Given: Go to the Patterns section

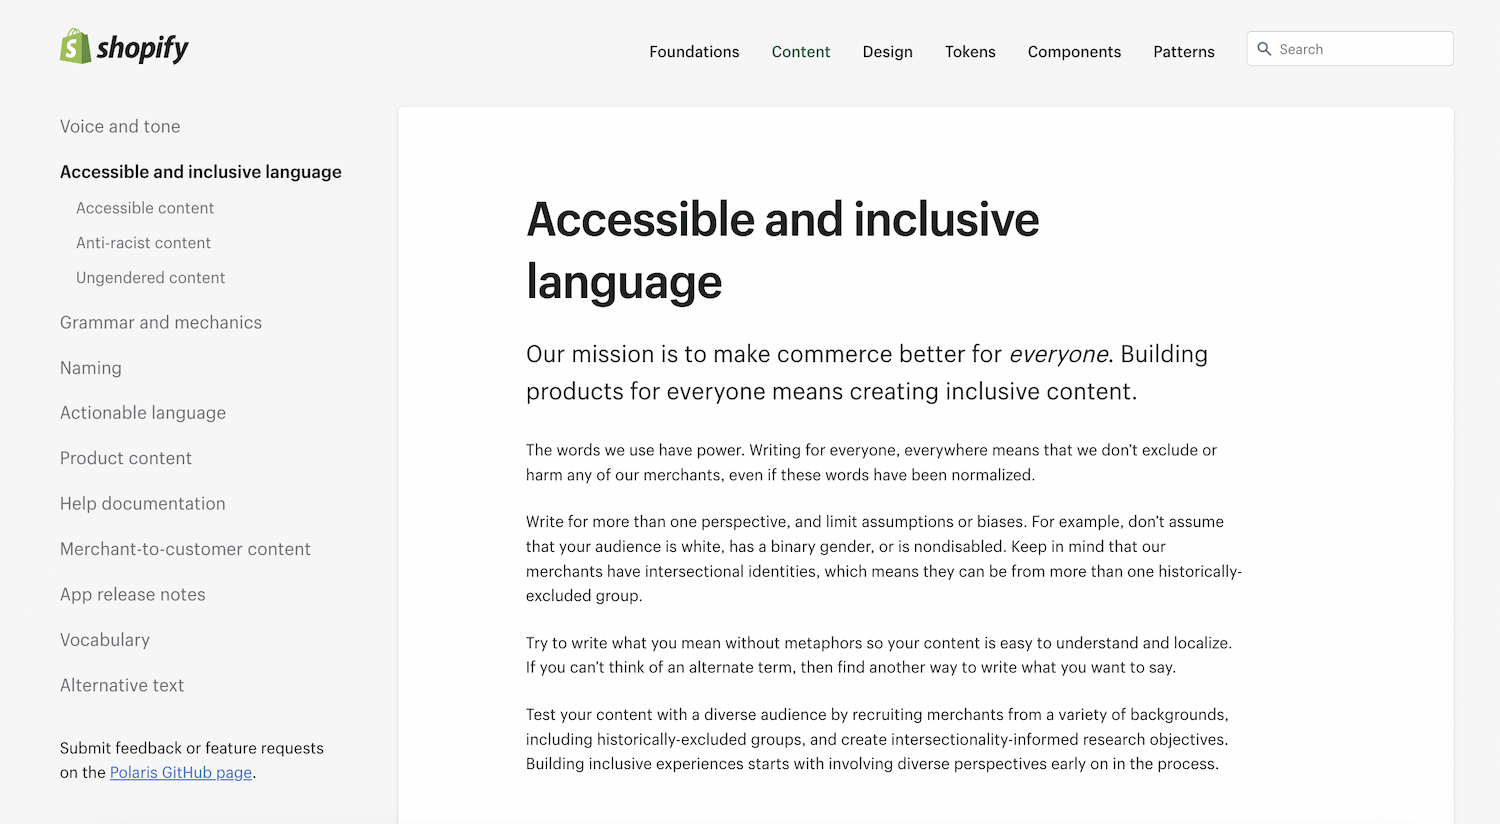Looking at the screenshot, I should coord(1183,51).
